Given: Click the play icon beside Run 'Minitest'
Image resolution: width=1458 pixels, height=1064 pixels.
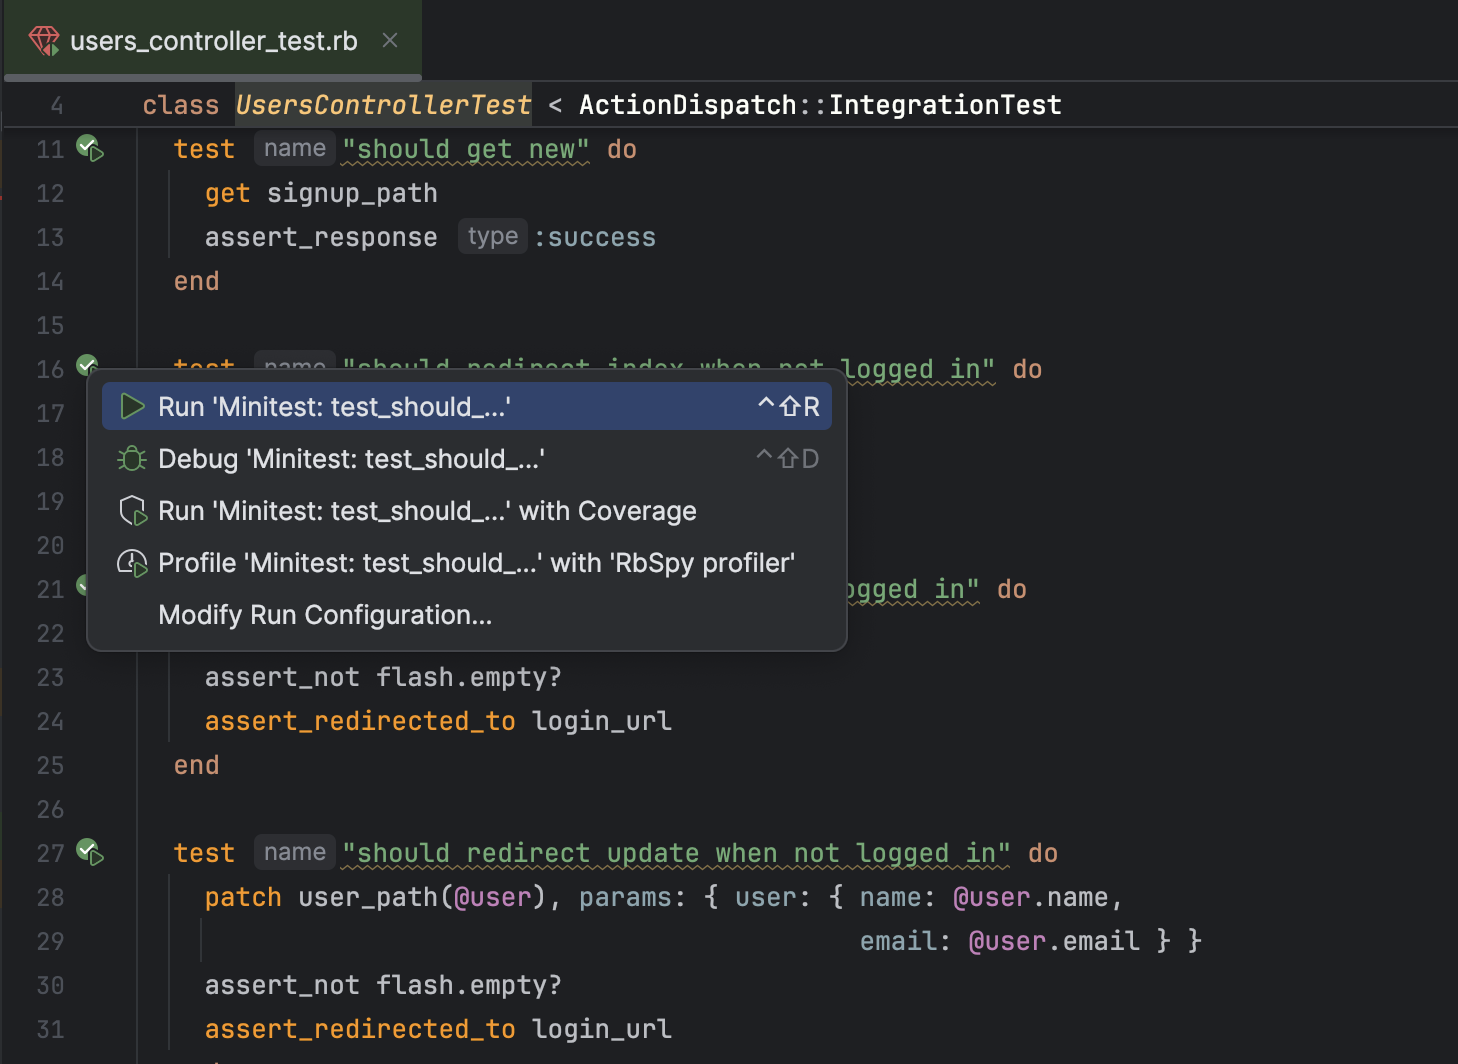Looking at the screenshot, I should tap(131, 406).
